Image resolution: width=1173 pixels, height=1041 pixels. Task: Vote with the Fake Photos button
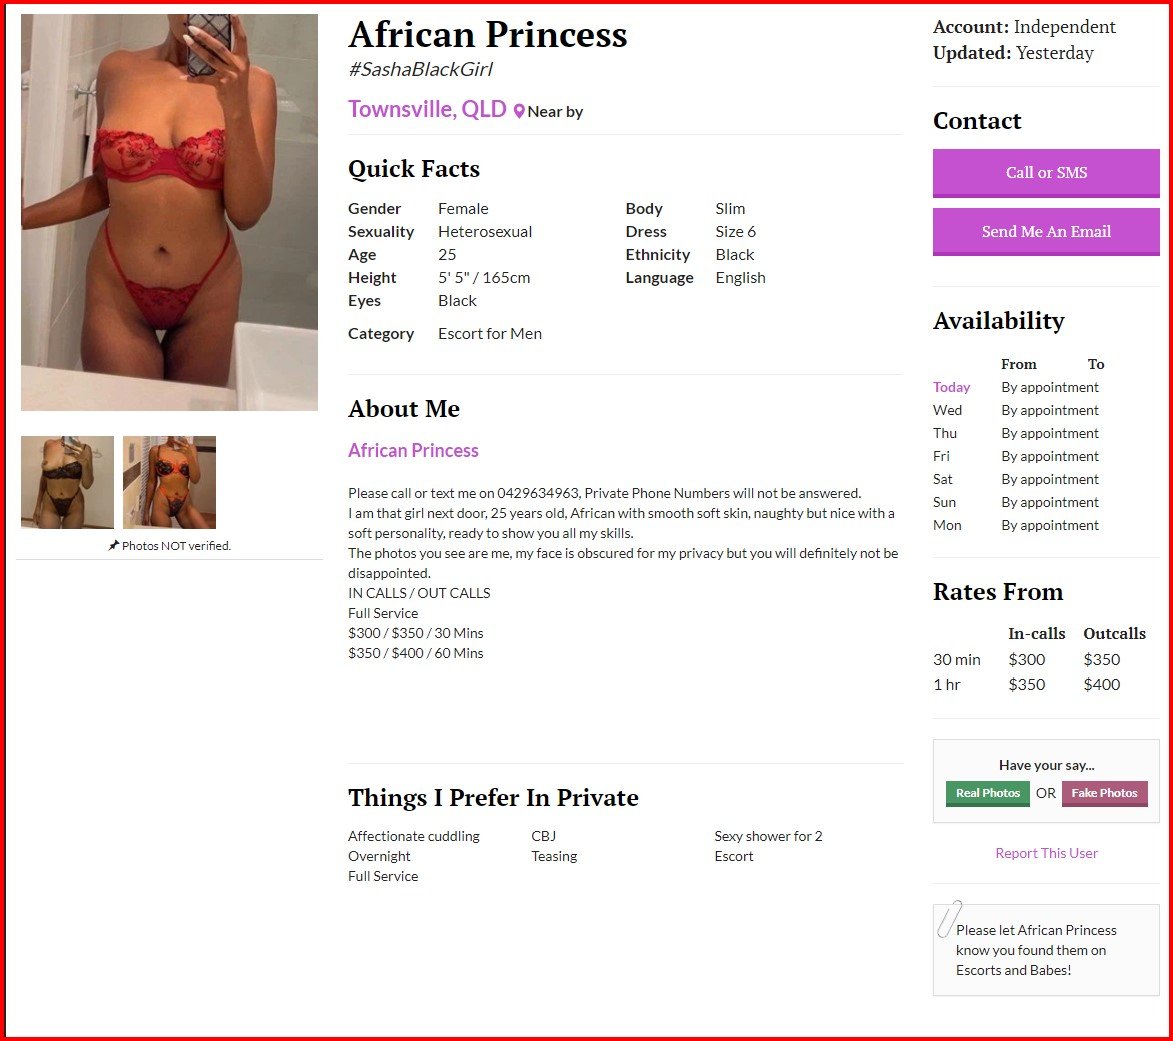click(x=1104, y=793)
